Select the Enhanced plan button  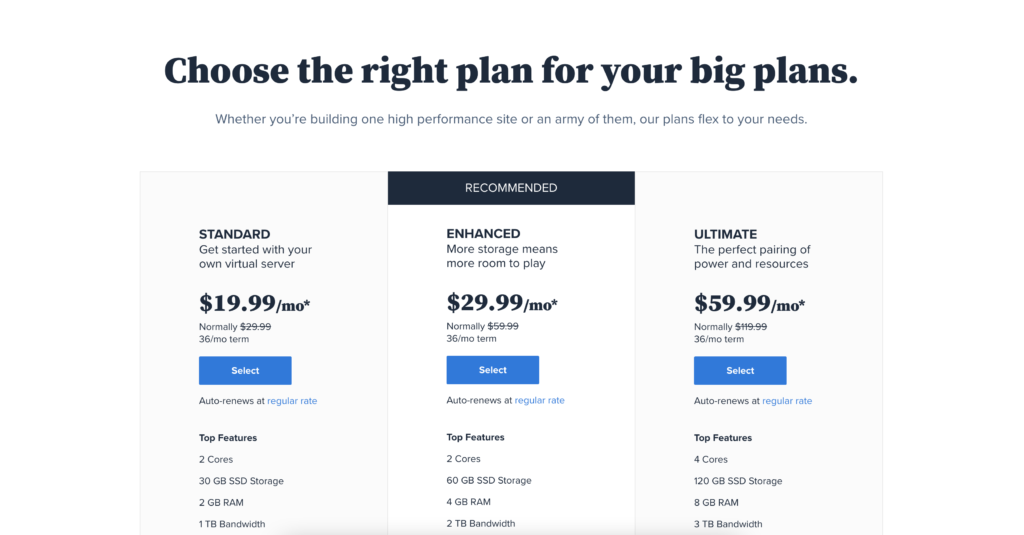coord(492,370)
